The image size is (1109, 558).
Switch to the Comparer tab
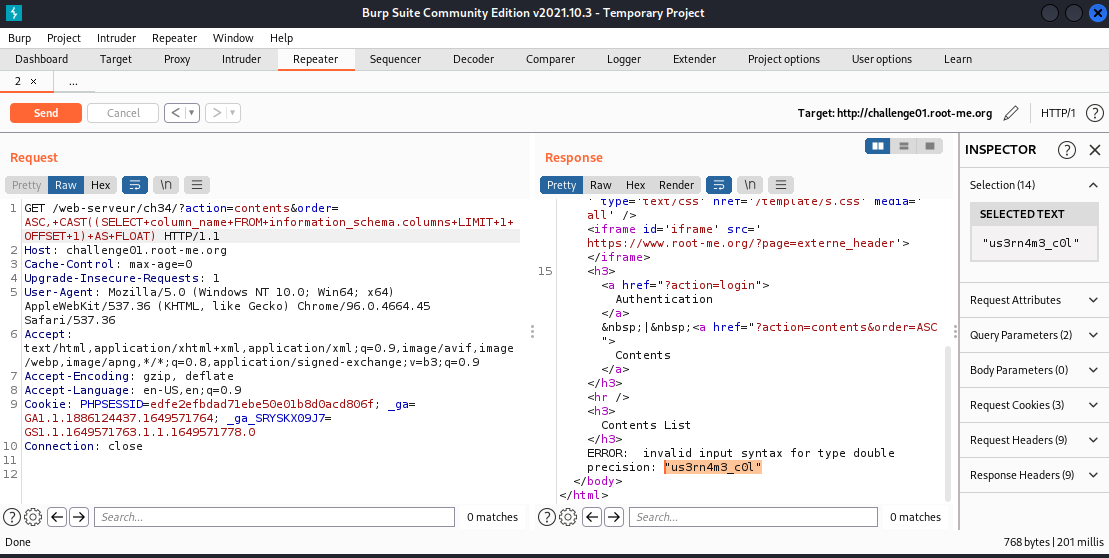[550, 59]
